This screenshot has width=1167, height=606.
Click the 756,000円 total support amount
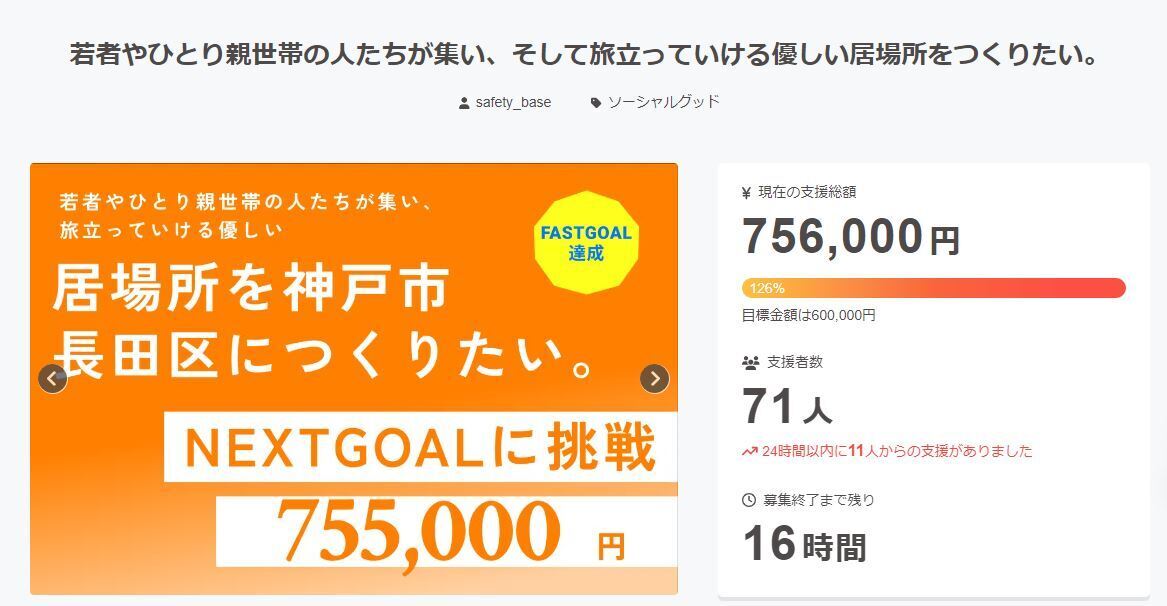pos(850,238)
